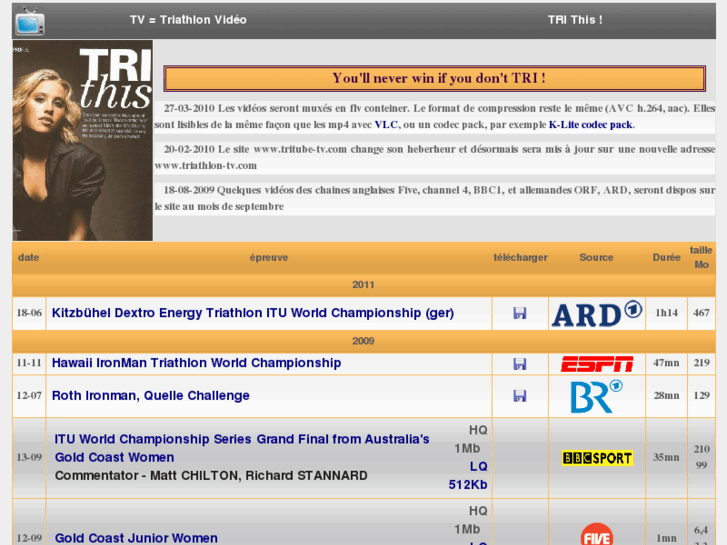Screen dimensions: 727x545
Task: Open TV = Triathlon Vidéo menu item
Action: (x=188, y=20)
